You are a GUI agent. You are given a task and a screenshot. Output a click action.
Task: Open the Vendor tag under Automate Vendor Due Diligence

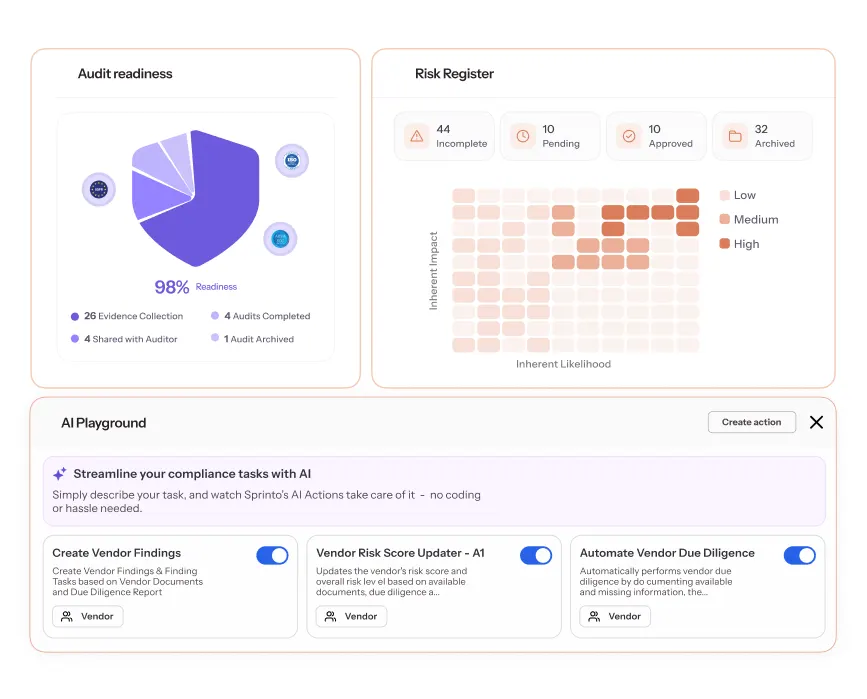pos(615,616)
